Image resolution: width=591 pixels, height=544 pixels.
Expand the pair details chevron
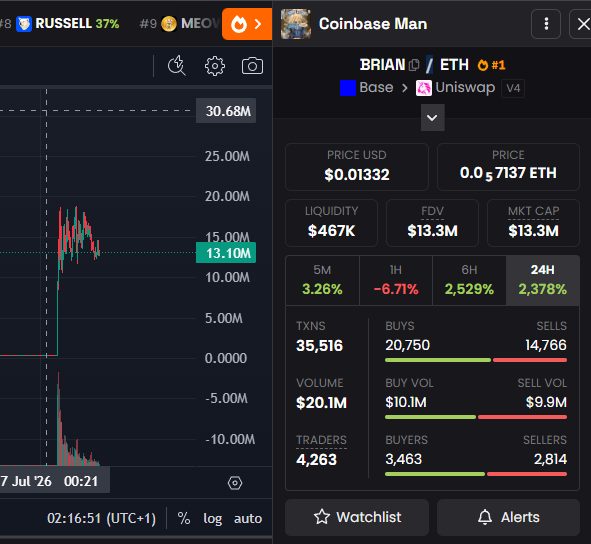pos(432,118)
